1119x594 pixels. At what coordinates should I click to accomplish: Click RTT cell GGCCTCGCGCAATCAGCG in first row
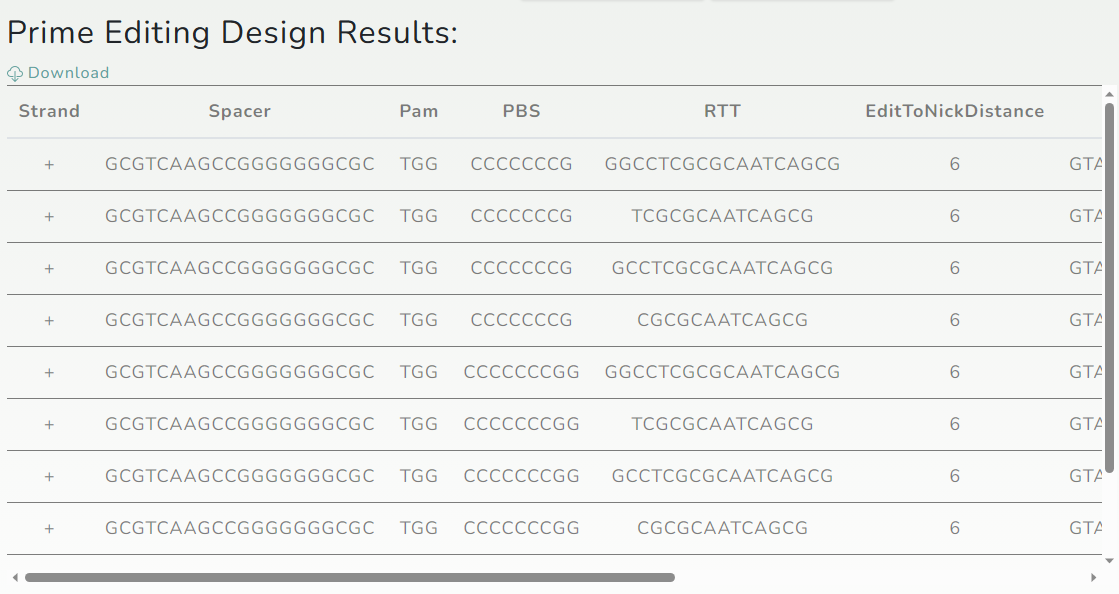722,164
